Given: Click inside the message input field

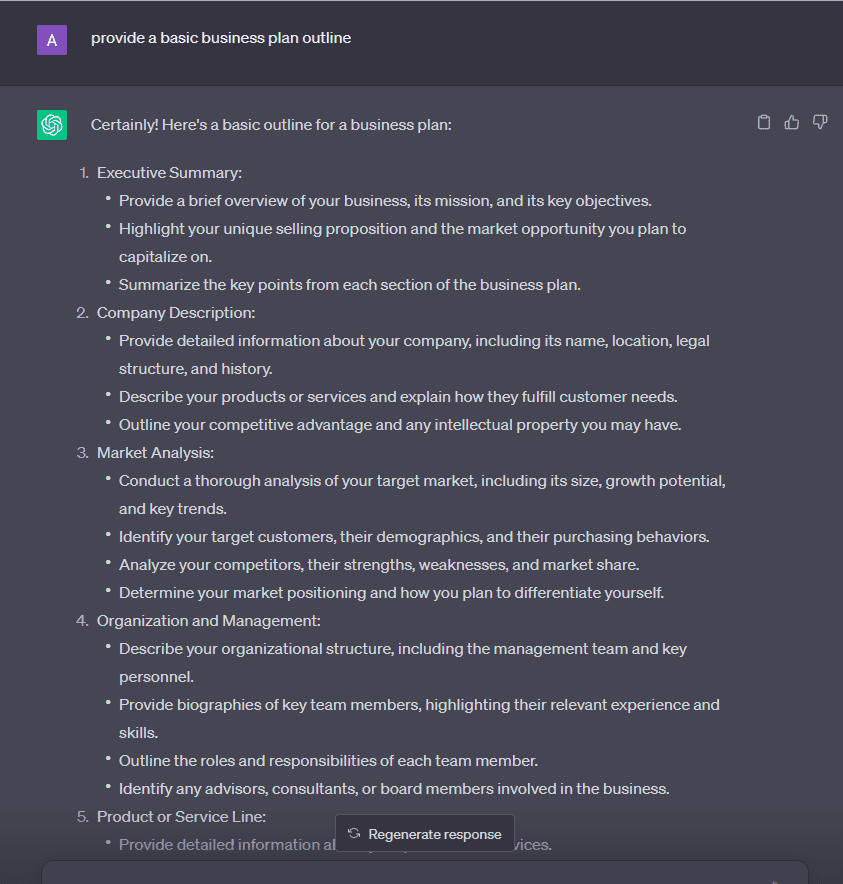Looking at the screenshot, I should pos(420,875).
